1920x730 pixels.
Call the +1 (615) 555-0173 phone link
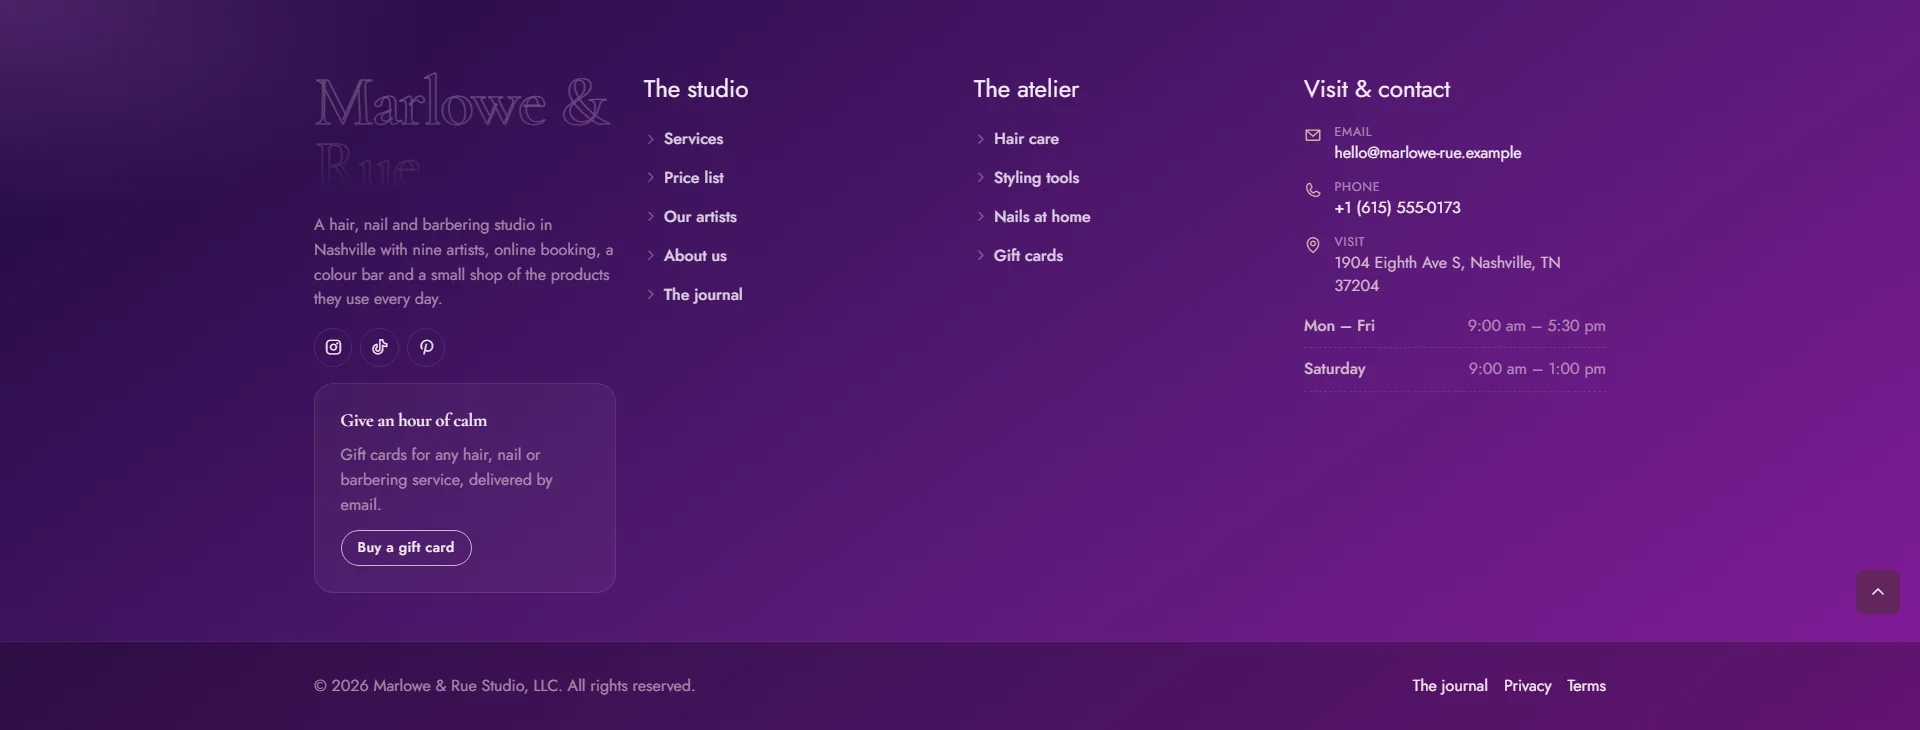tap(1397, 208)
